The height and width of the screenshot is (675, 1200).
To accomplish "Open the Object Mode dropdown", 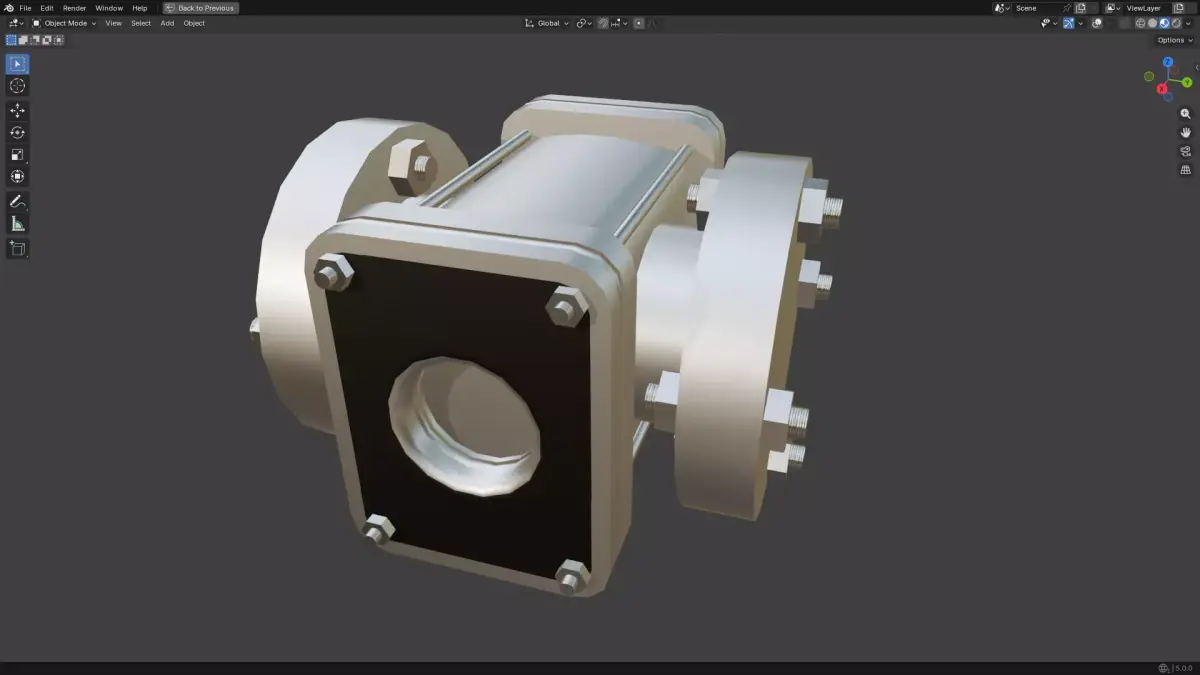I will click(64, 23).
